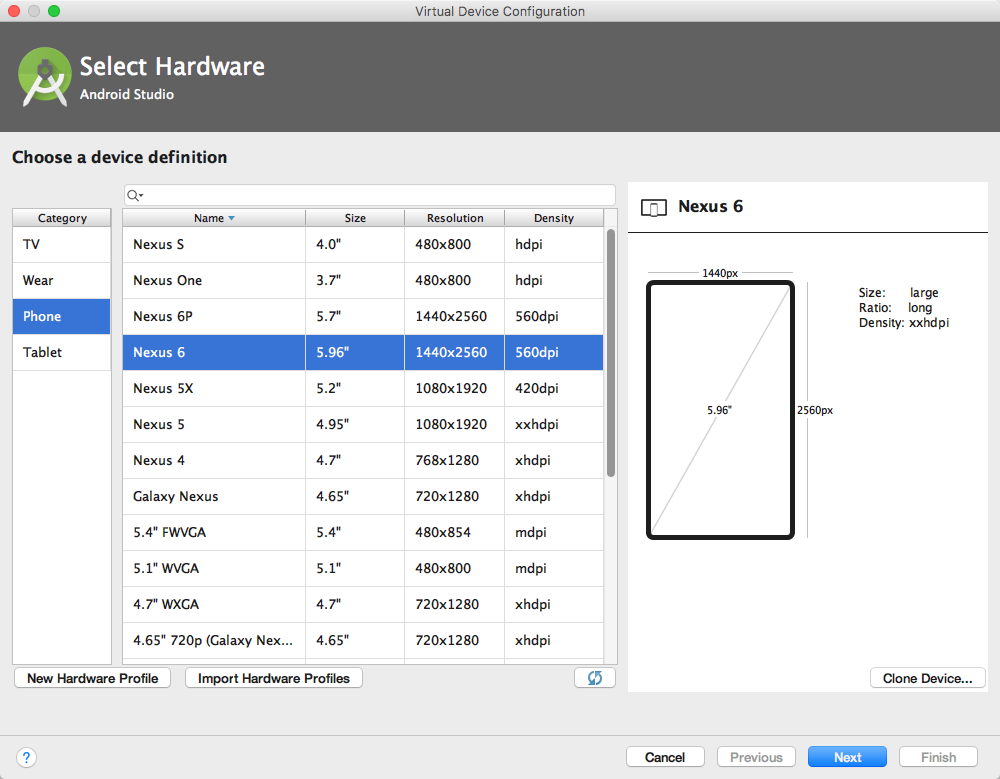Focus the device search field

(370, 195)
